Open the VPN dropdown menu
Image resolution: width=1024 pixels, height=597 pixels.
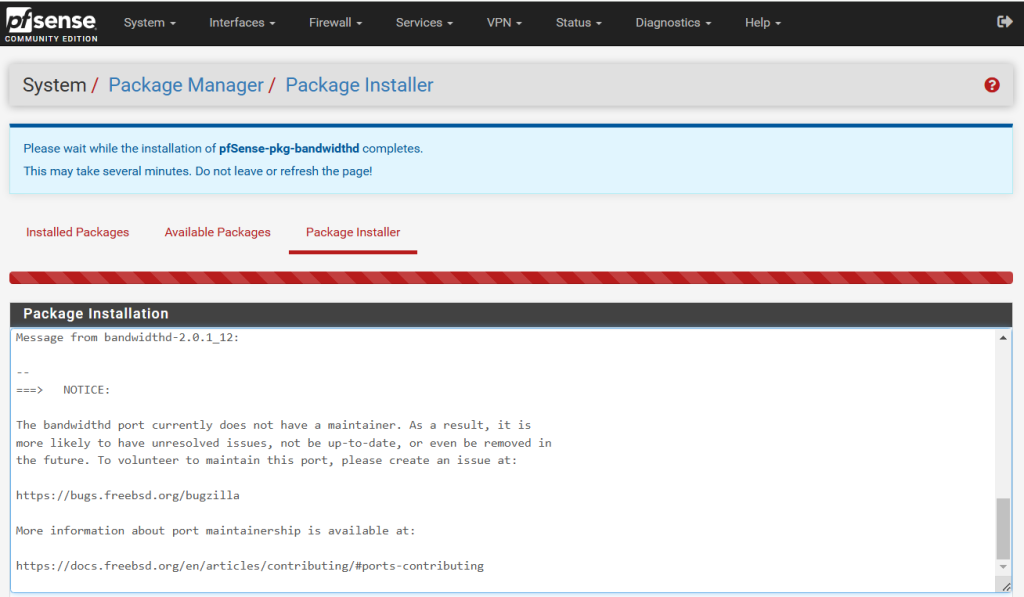(504, 23)
